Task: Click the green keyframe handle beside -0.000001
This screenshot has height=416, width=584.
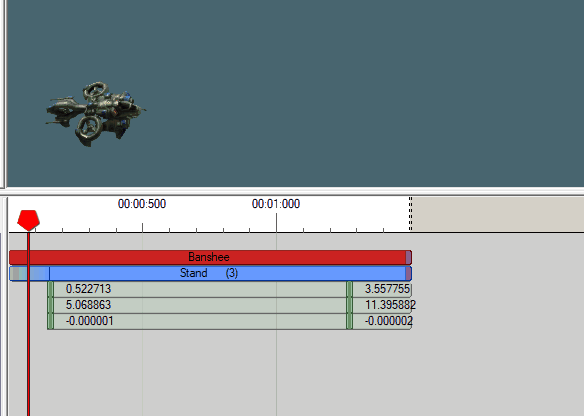Action: coord(51,321)
